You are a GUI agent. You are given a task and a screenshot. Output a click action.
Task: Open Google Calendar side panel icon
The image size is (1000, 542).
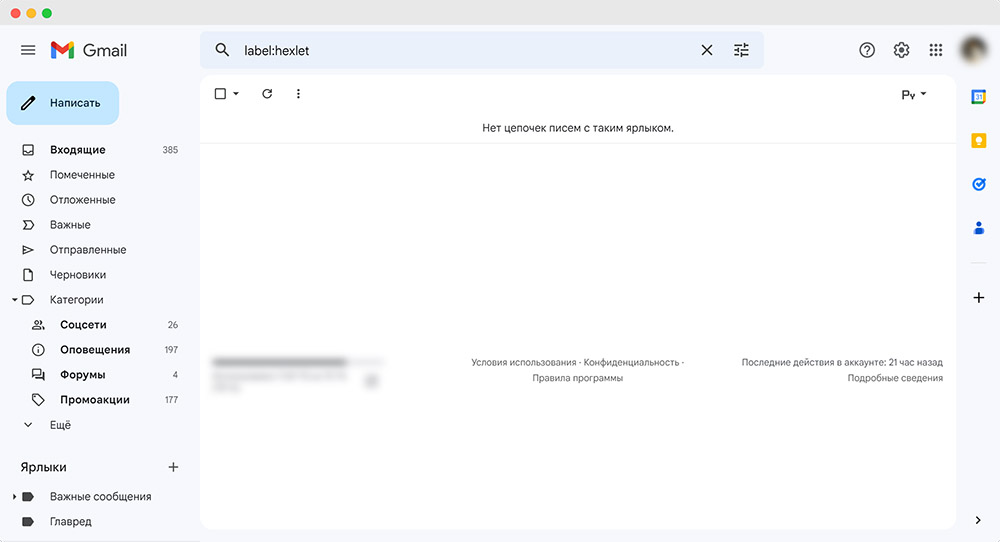coord(978,97)
